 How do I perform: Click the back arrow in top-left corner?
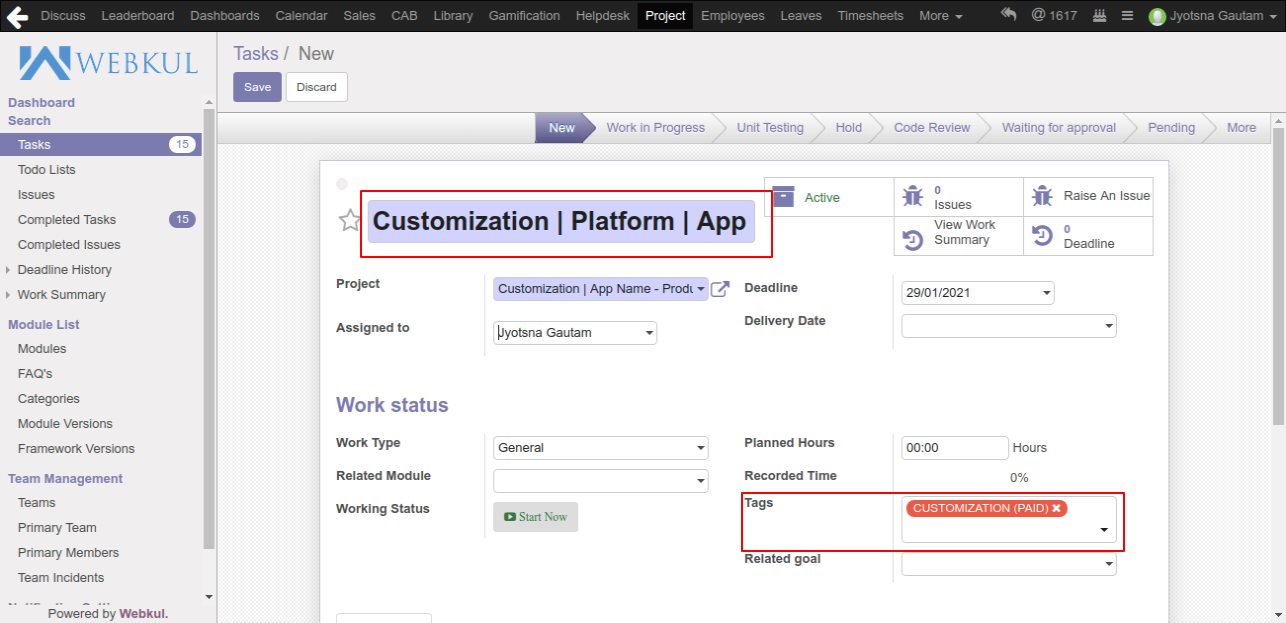pyautogui.click(x=17, y=15)
